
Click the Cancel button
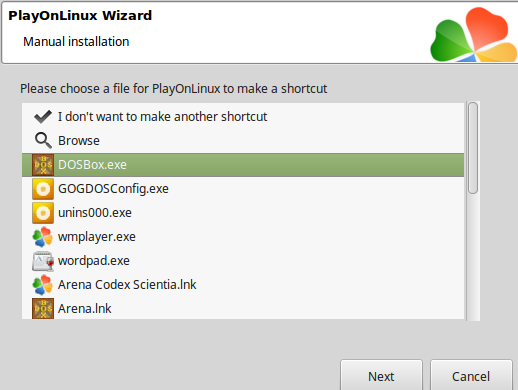pyautogui.click(x=471, y=376)
